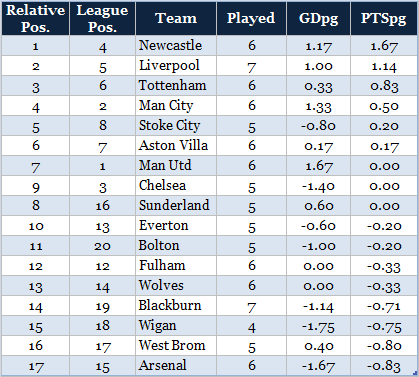
Task: Click Arsenal's PTSpg value -0.83
Action: point(384,366)
